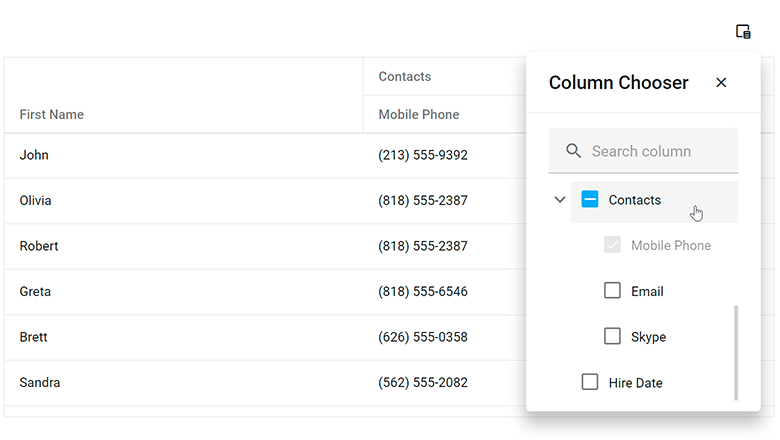
Task: Click the Hire Date label
Action: [635, 383]
